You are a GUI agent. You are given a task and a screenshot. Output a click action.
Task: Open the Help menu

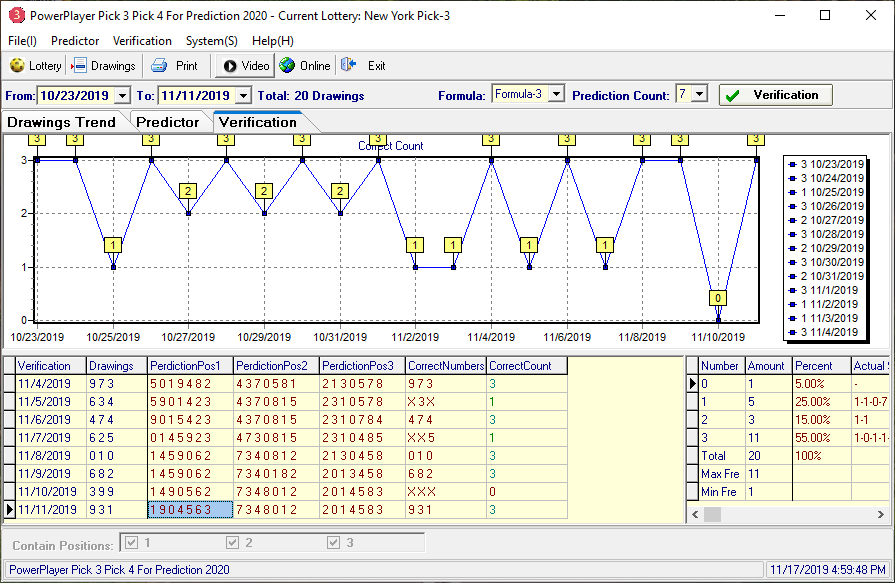tap(273, 41)
